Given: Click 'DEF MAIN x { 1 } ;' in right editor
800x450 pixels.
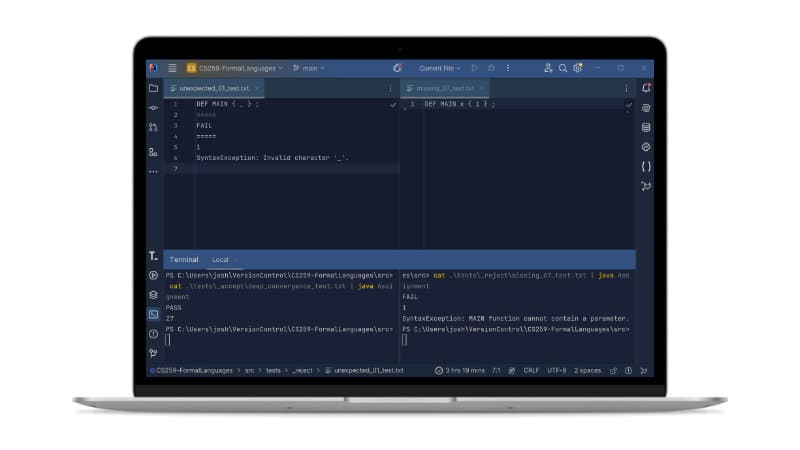Looking at the screenshot, I should [460, 104].
